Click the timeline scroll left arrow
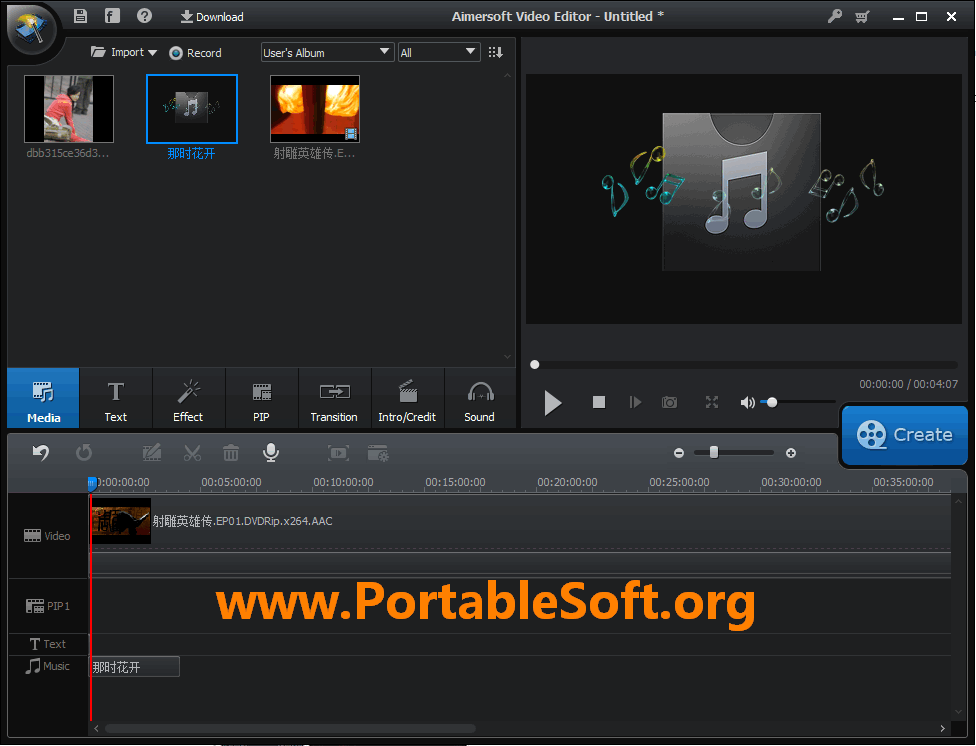This screenshot has height=746, width=976. pos(96,728)
